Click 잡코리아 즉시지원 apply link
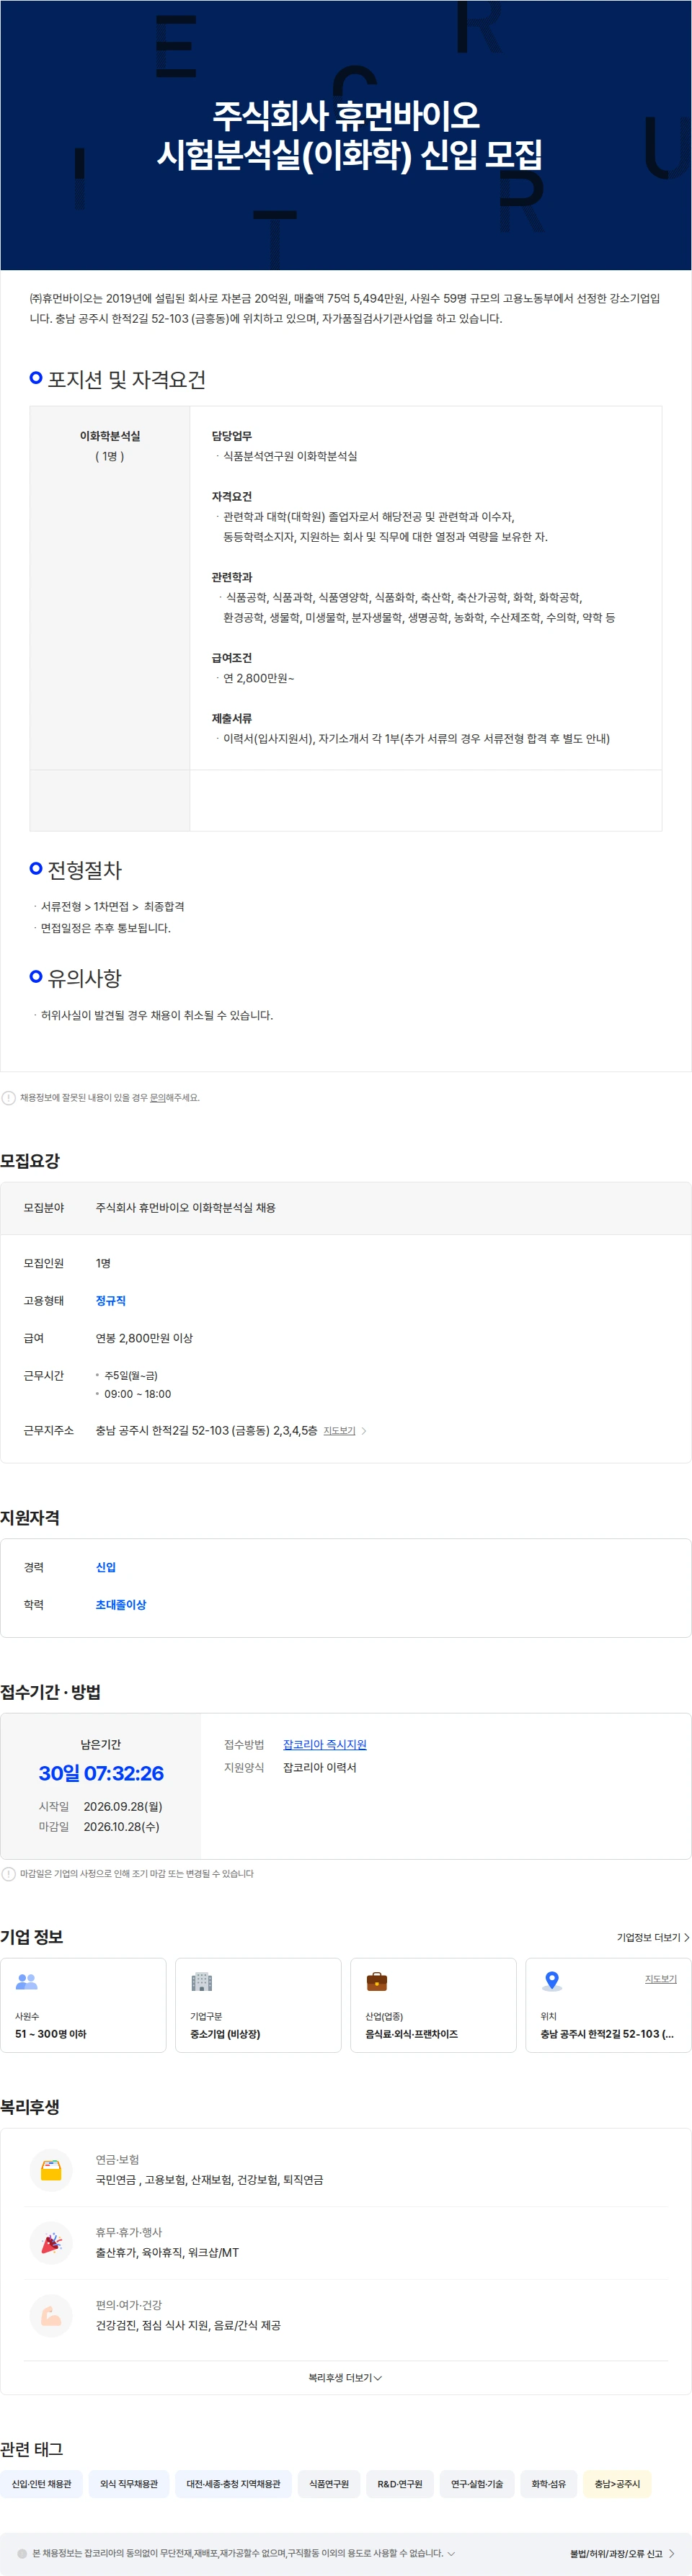Viewport: 692px width, 2576px height. pyautogui.click(x=325, y=1744)
